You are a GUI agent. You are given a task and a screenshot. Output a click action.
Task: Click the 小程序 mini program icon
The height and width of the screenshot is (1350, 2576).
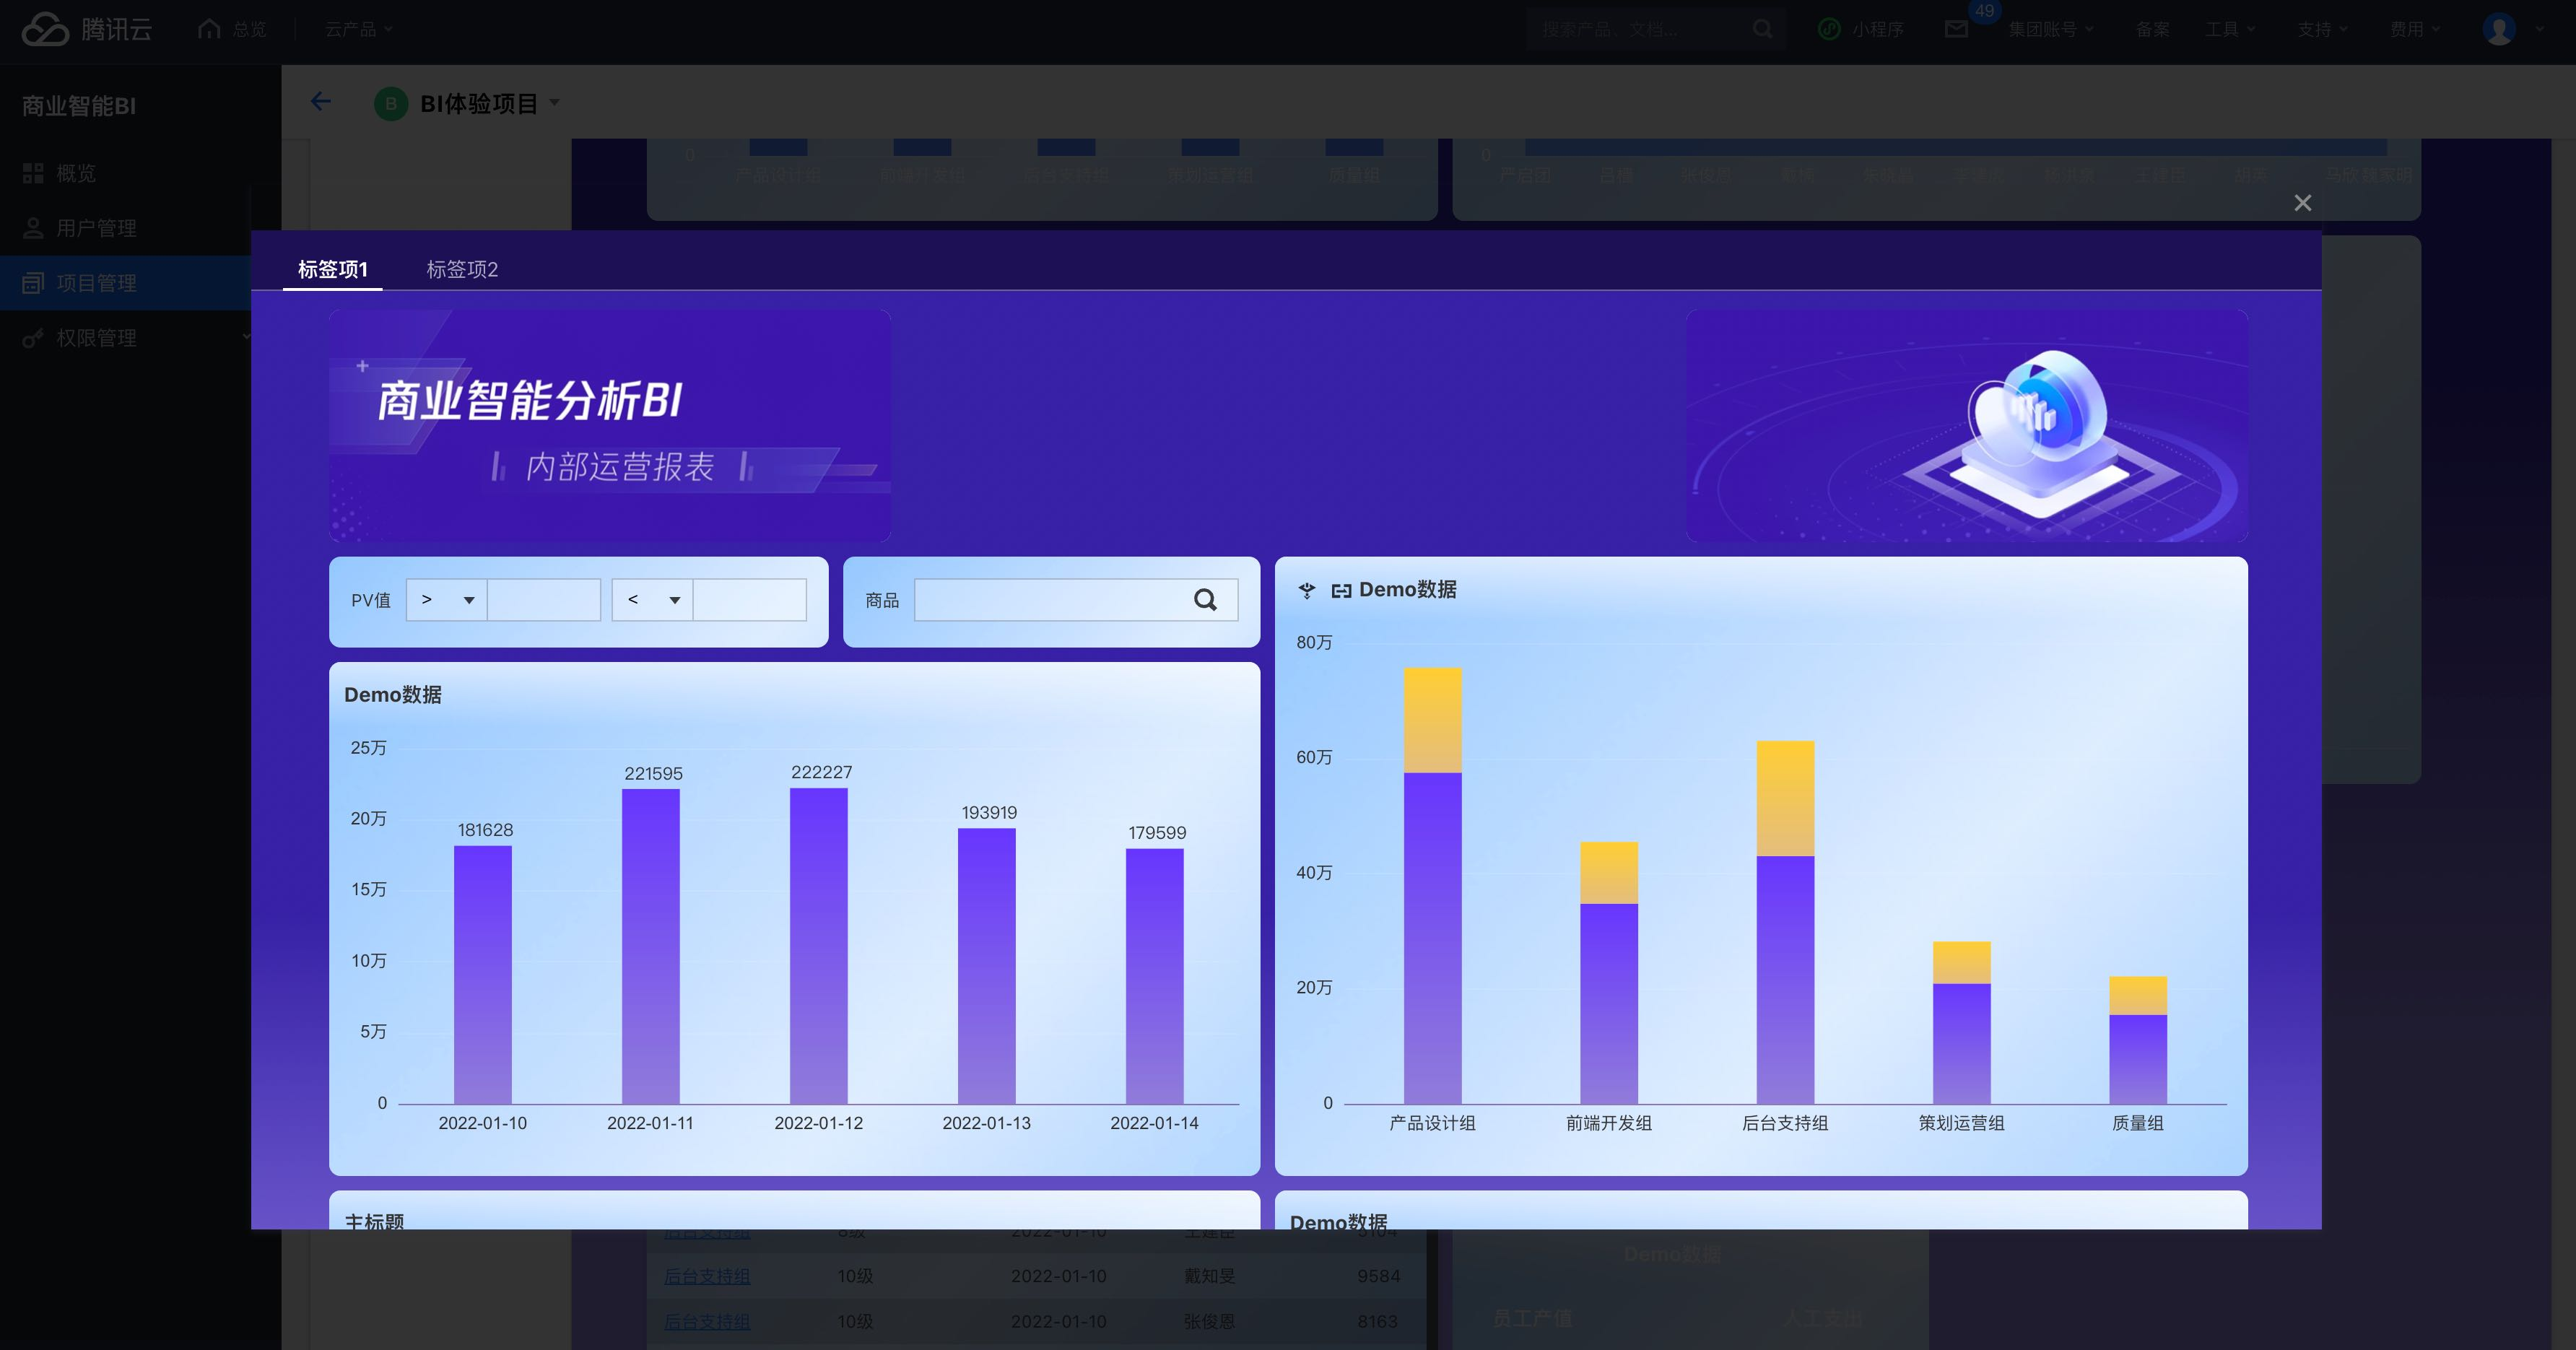[x=1829, y=29]
